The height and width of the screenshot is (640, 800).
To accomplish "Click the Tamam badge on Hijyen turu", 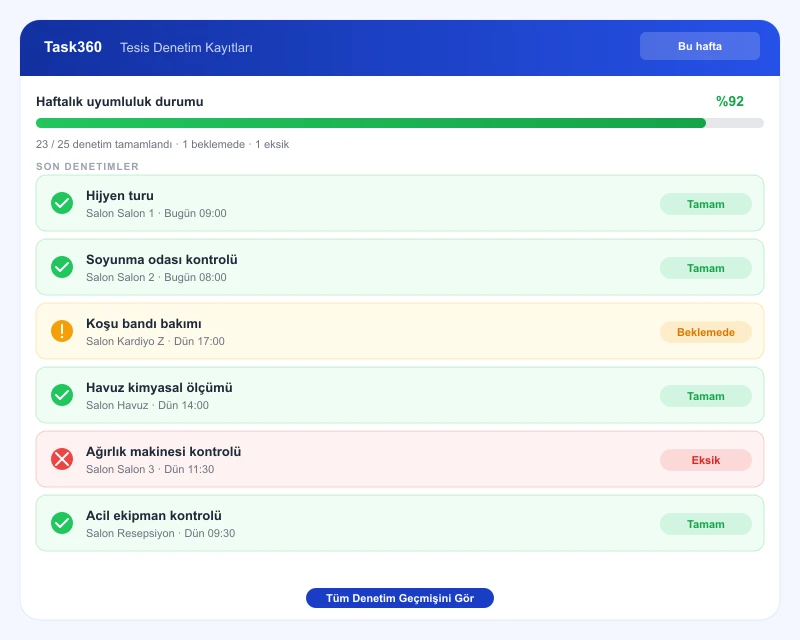I will point(706,204).
